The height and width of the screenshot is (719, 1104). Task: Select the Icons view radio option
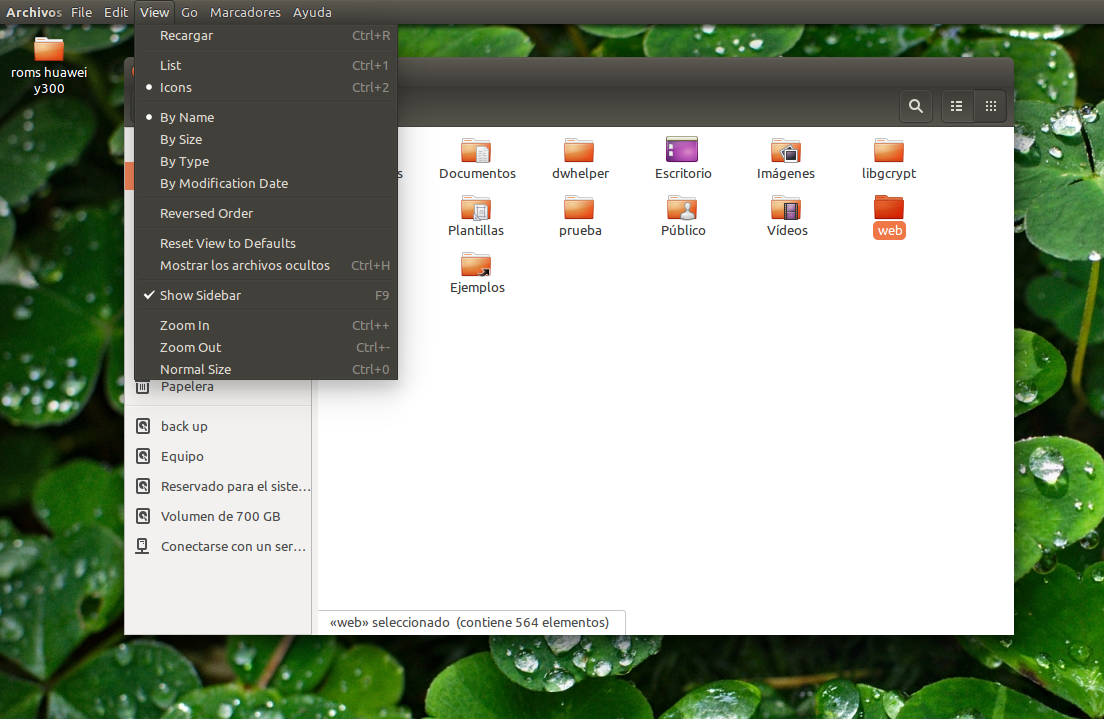coord(176,88)
